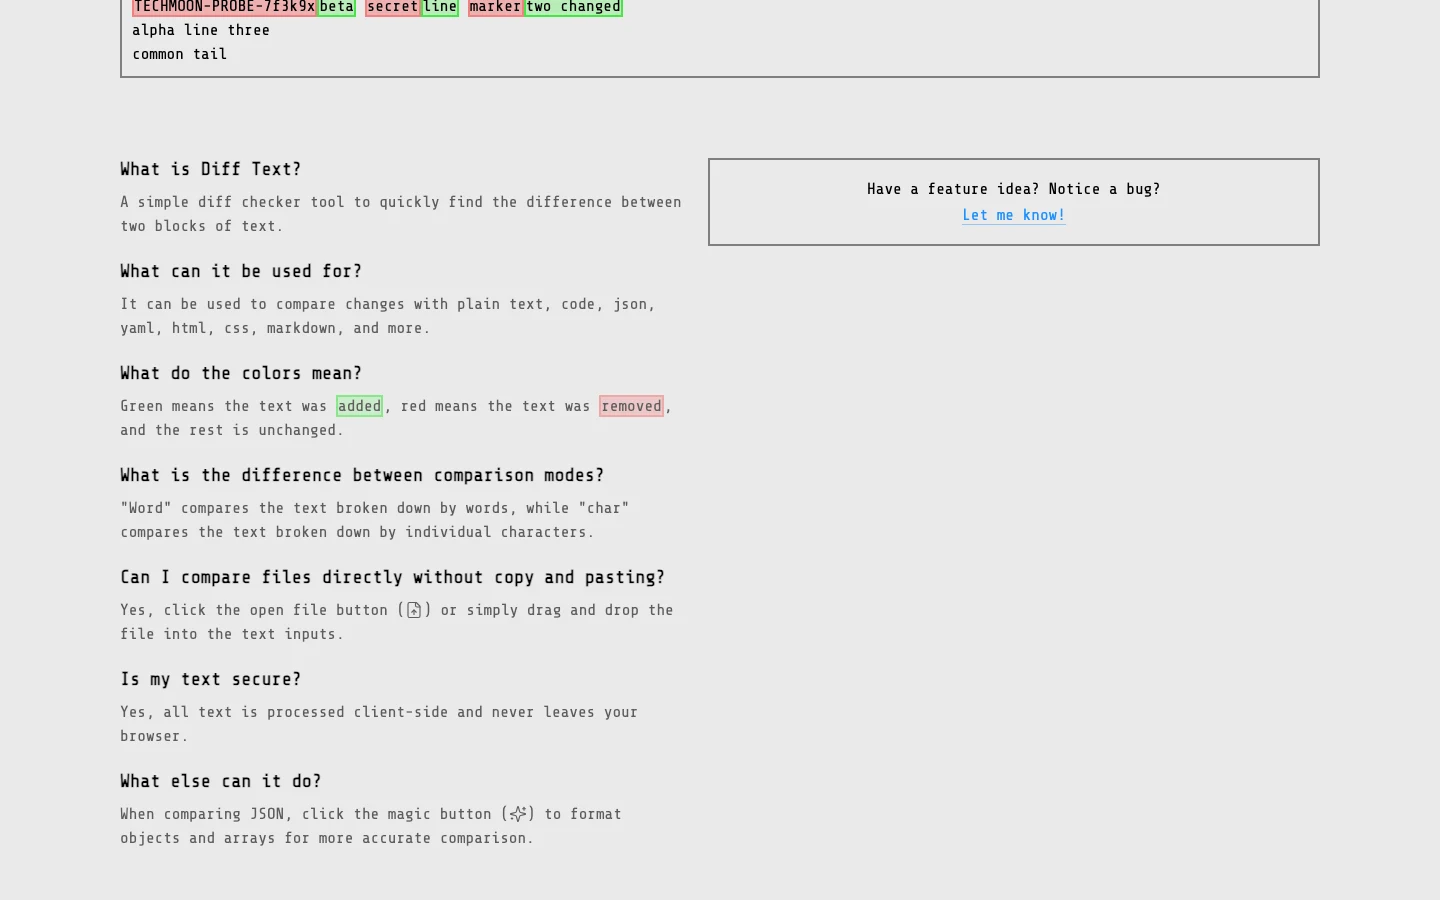Screen dimensions: 1440x900
Task: Click the 'Is my text secure?' heading
Action: click(211, 679)
